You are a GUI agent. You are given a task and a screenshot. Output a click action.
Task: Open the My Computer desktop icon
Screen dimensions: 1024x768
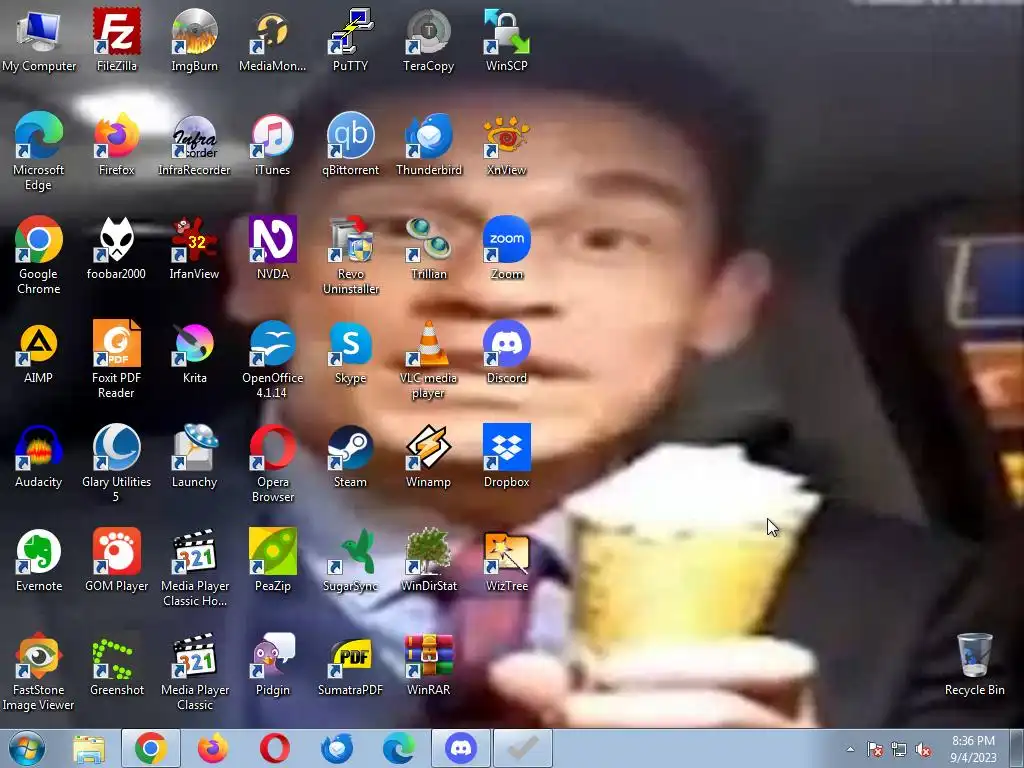point(39,39)
